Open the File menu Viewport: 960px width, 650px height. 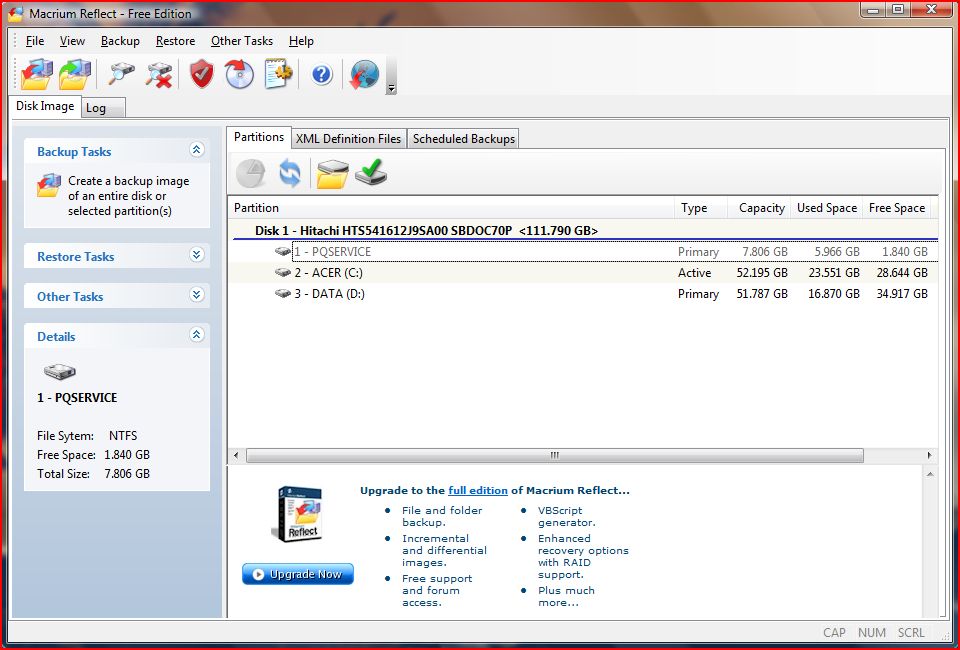point(35,41)
